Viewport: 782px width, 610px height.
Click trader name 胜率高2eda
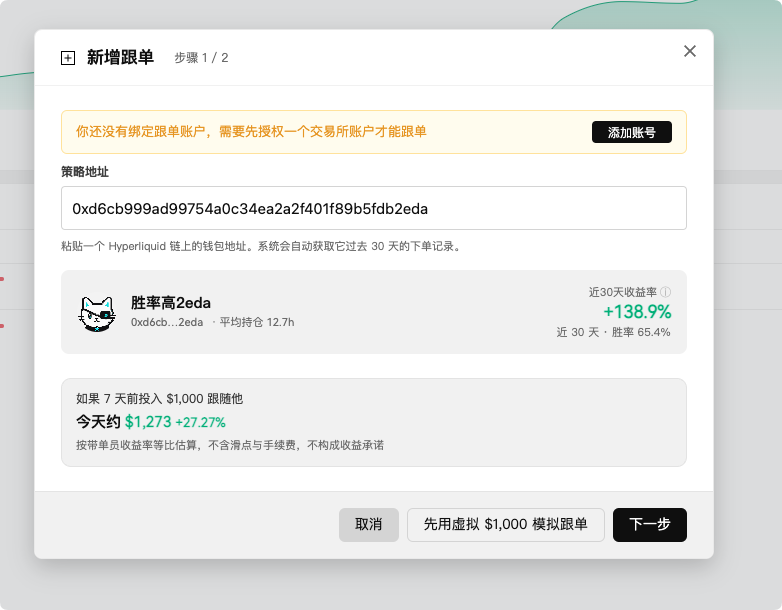(171, 303)
